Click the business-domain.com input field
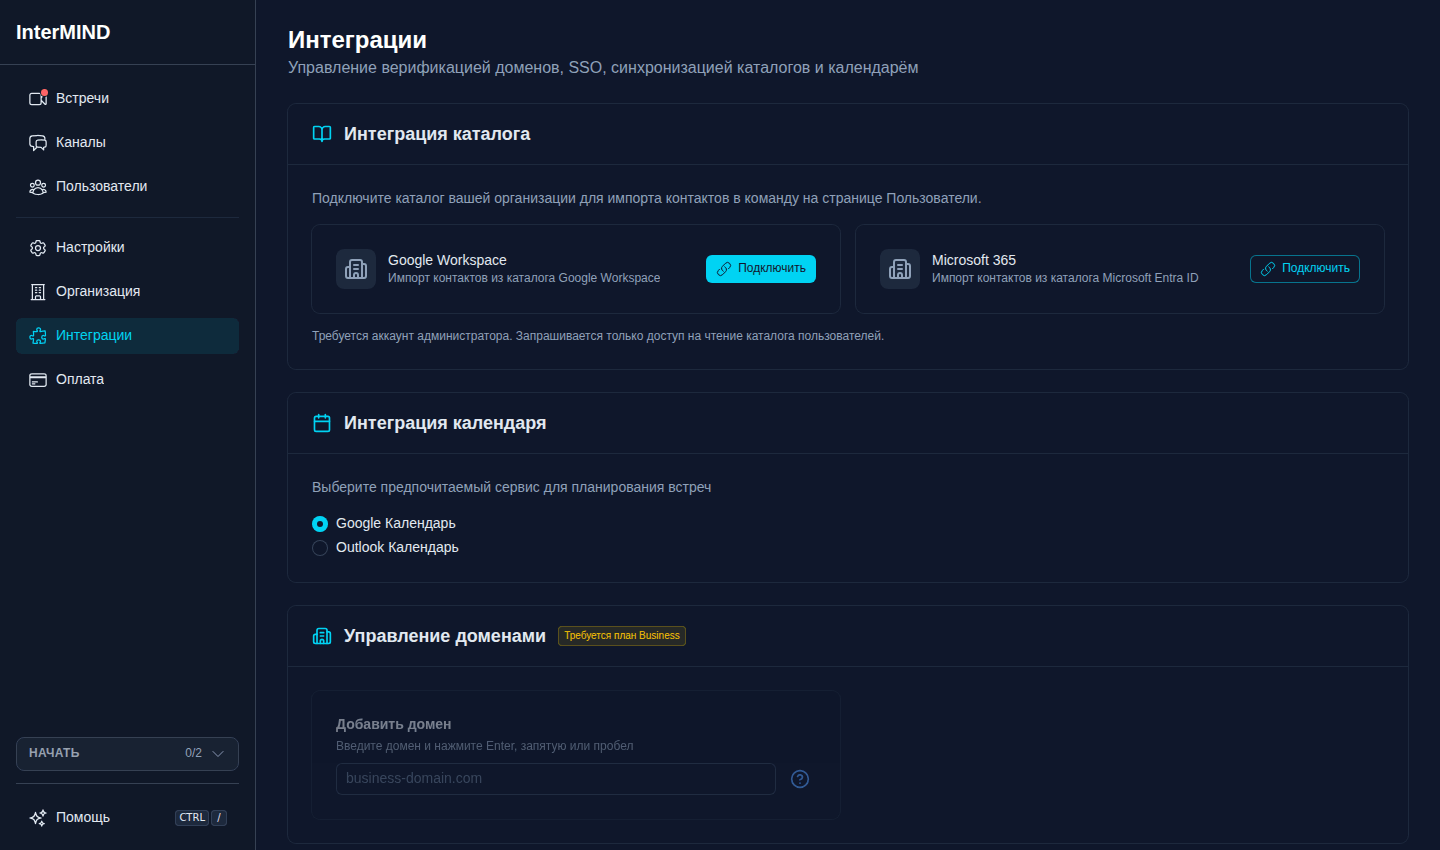Image resolution: width=1440 pixels, height=850 pixels. pos(556,779)
